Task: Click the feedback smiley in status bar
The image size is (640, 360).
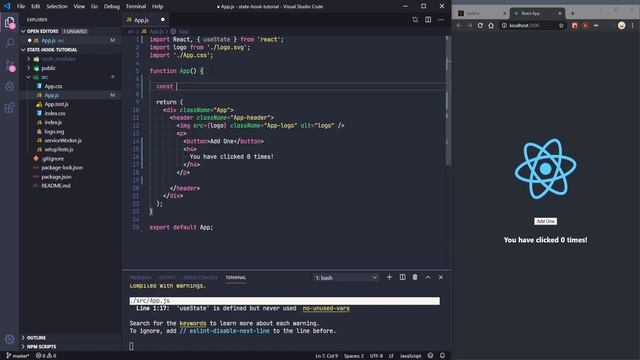Action: [430, 356]
